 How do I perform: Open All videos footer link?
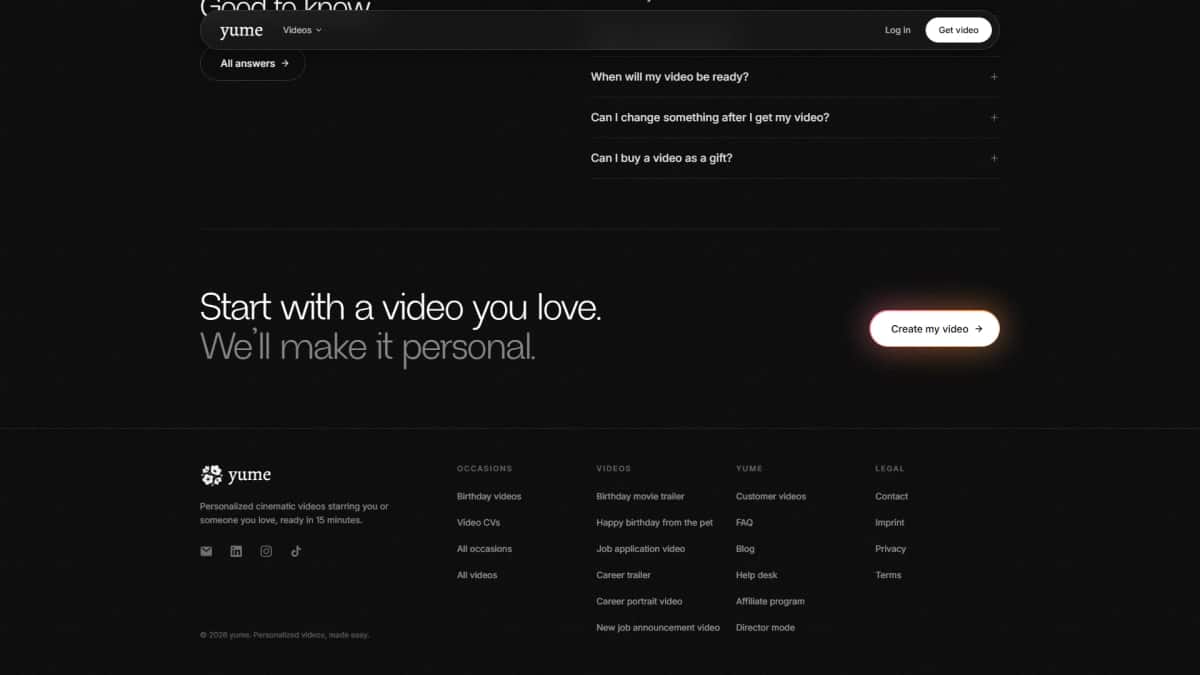point(477,575)
